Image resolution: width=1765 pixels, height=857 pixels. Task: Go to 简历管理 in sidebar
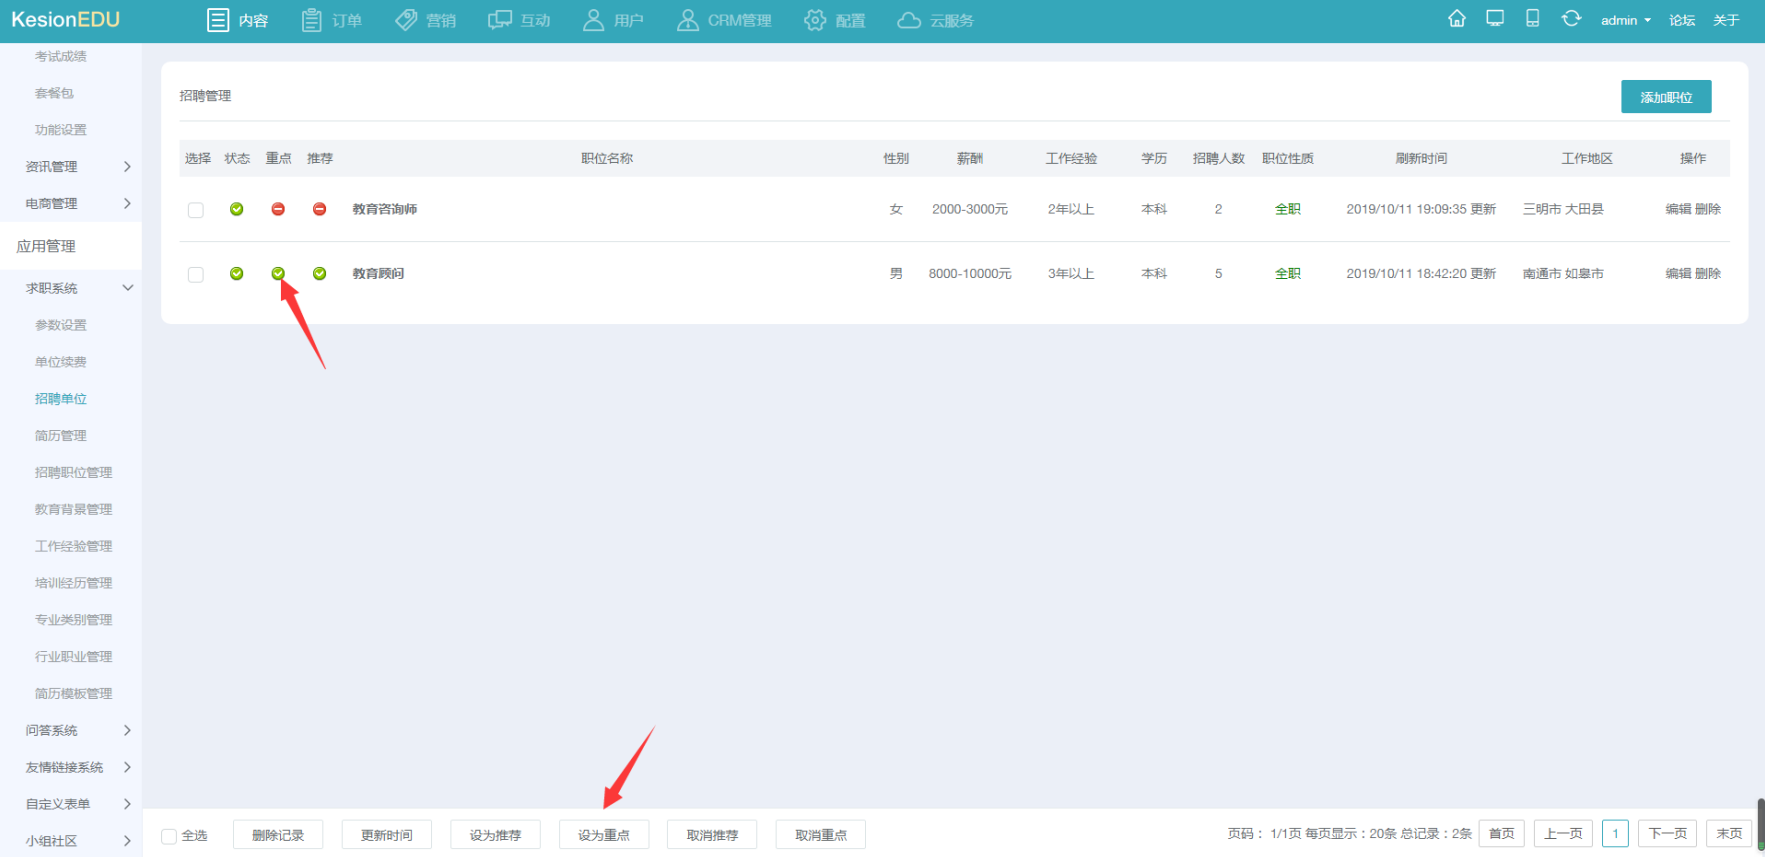coord(61,436)
